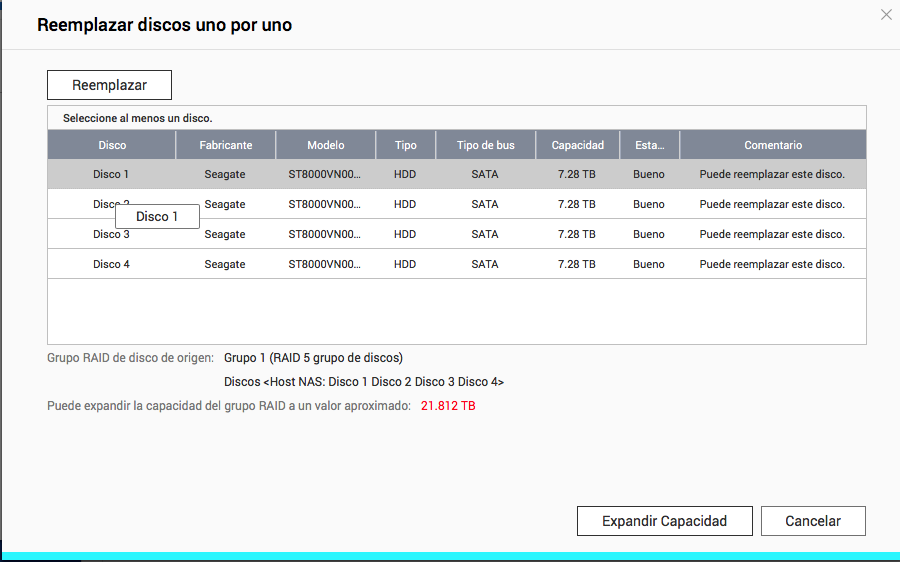Screen dimensions: 900x562
Task: Sort by the Fabricante column header
Action: [225, 145]
